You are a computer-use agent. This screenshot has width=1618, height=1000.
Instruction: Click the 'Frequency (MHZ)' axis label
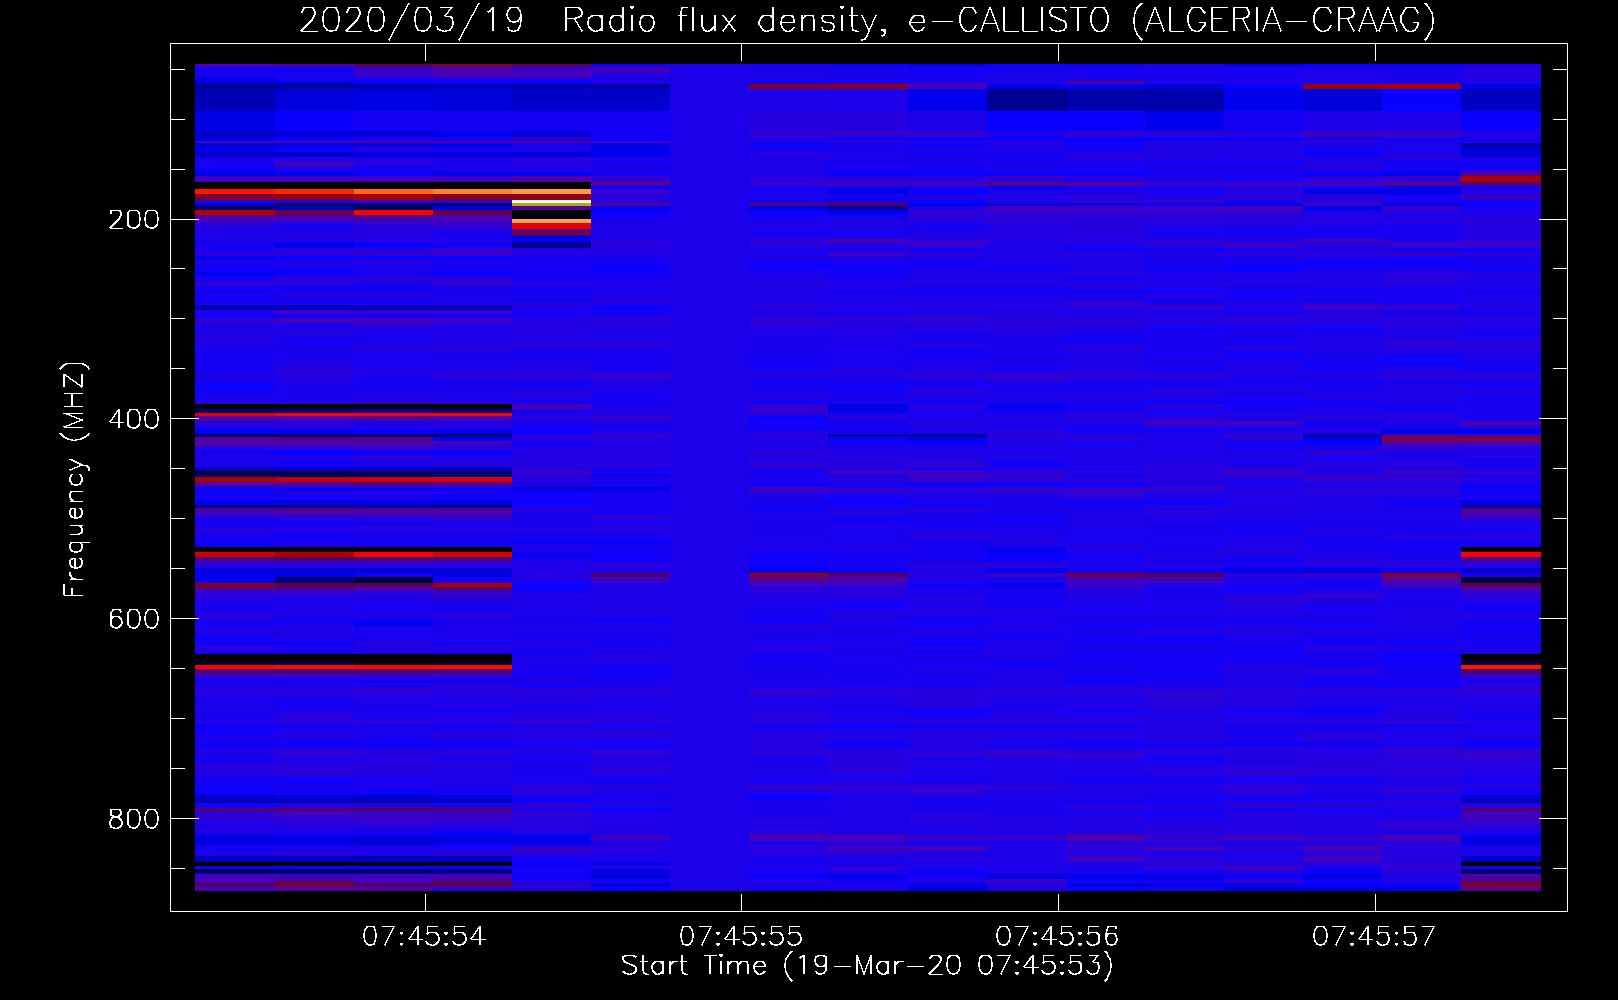75,480
